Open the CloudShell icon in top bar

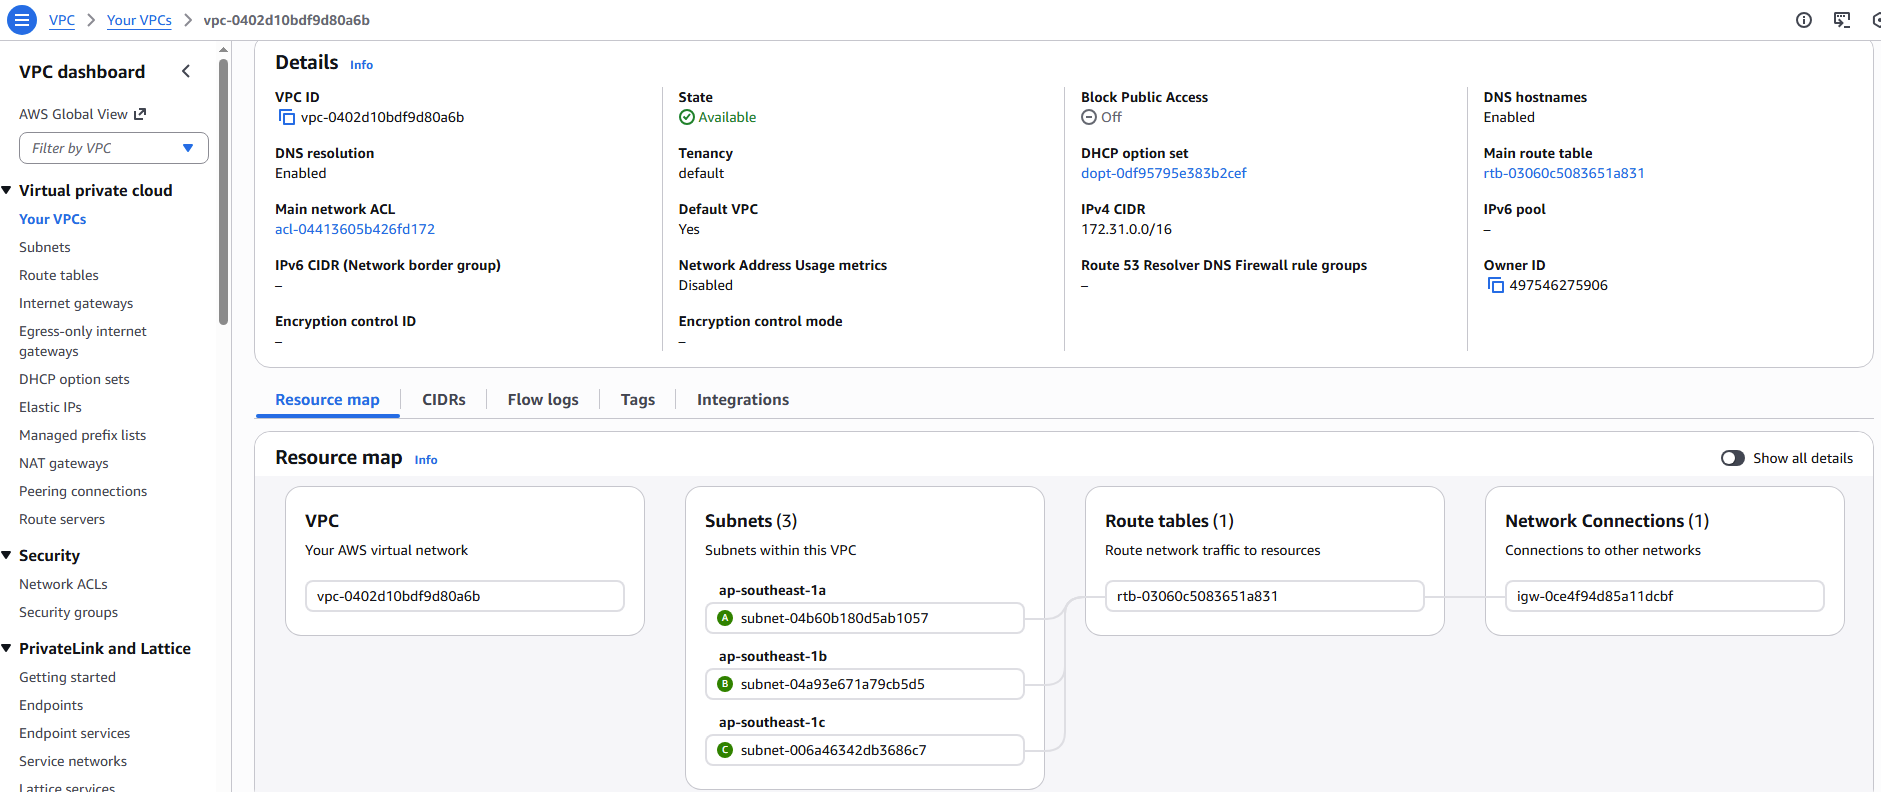pos(1841,20)
